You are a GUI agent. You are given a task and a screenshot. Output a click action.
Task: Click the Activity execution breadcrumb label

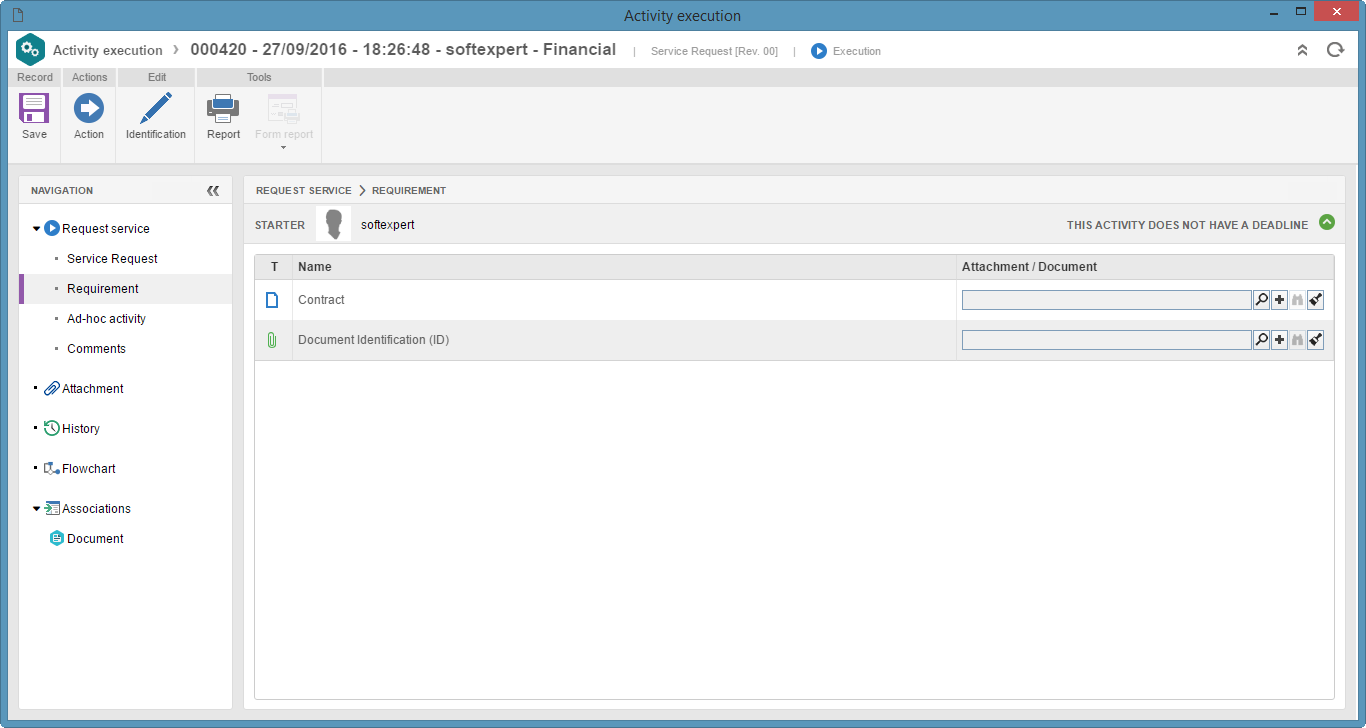tap(108, 50)
